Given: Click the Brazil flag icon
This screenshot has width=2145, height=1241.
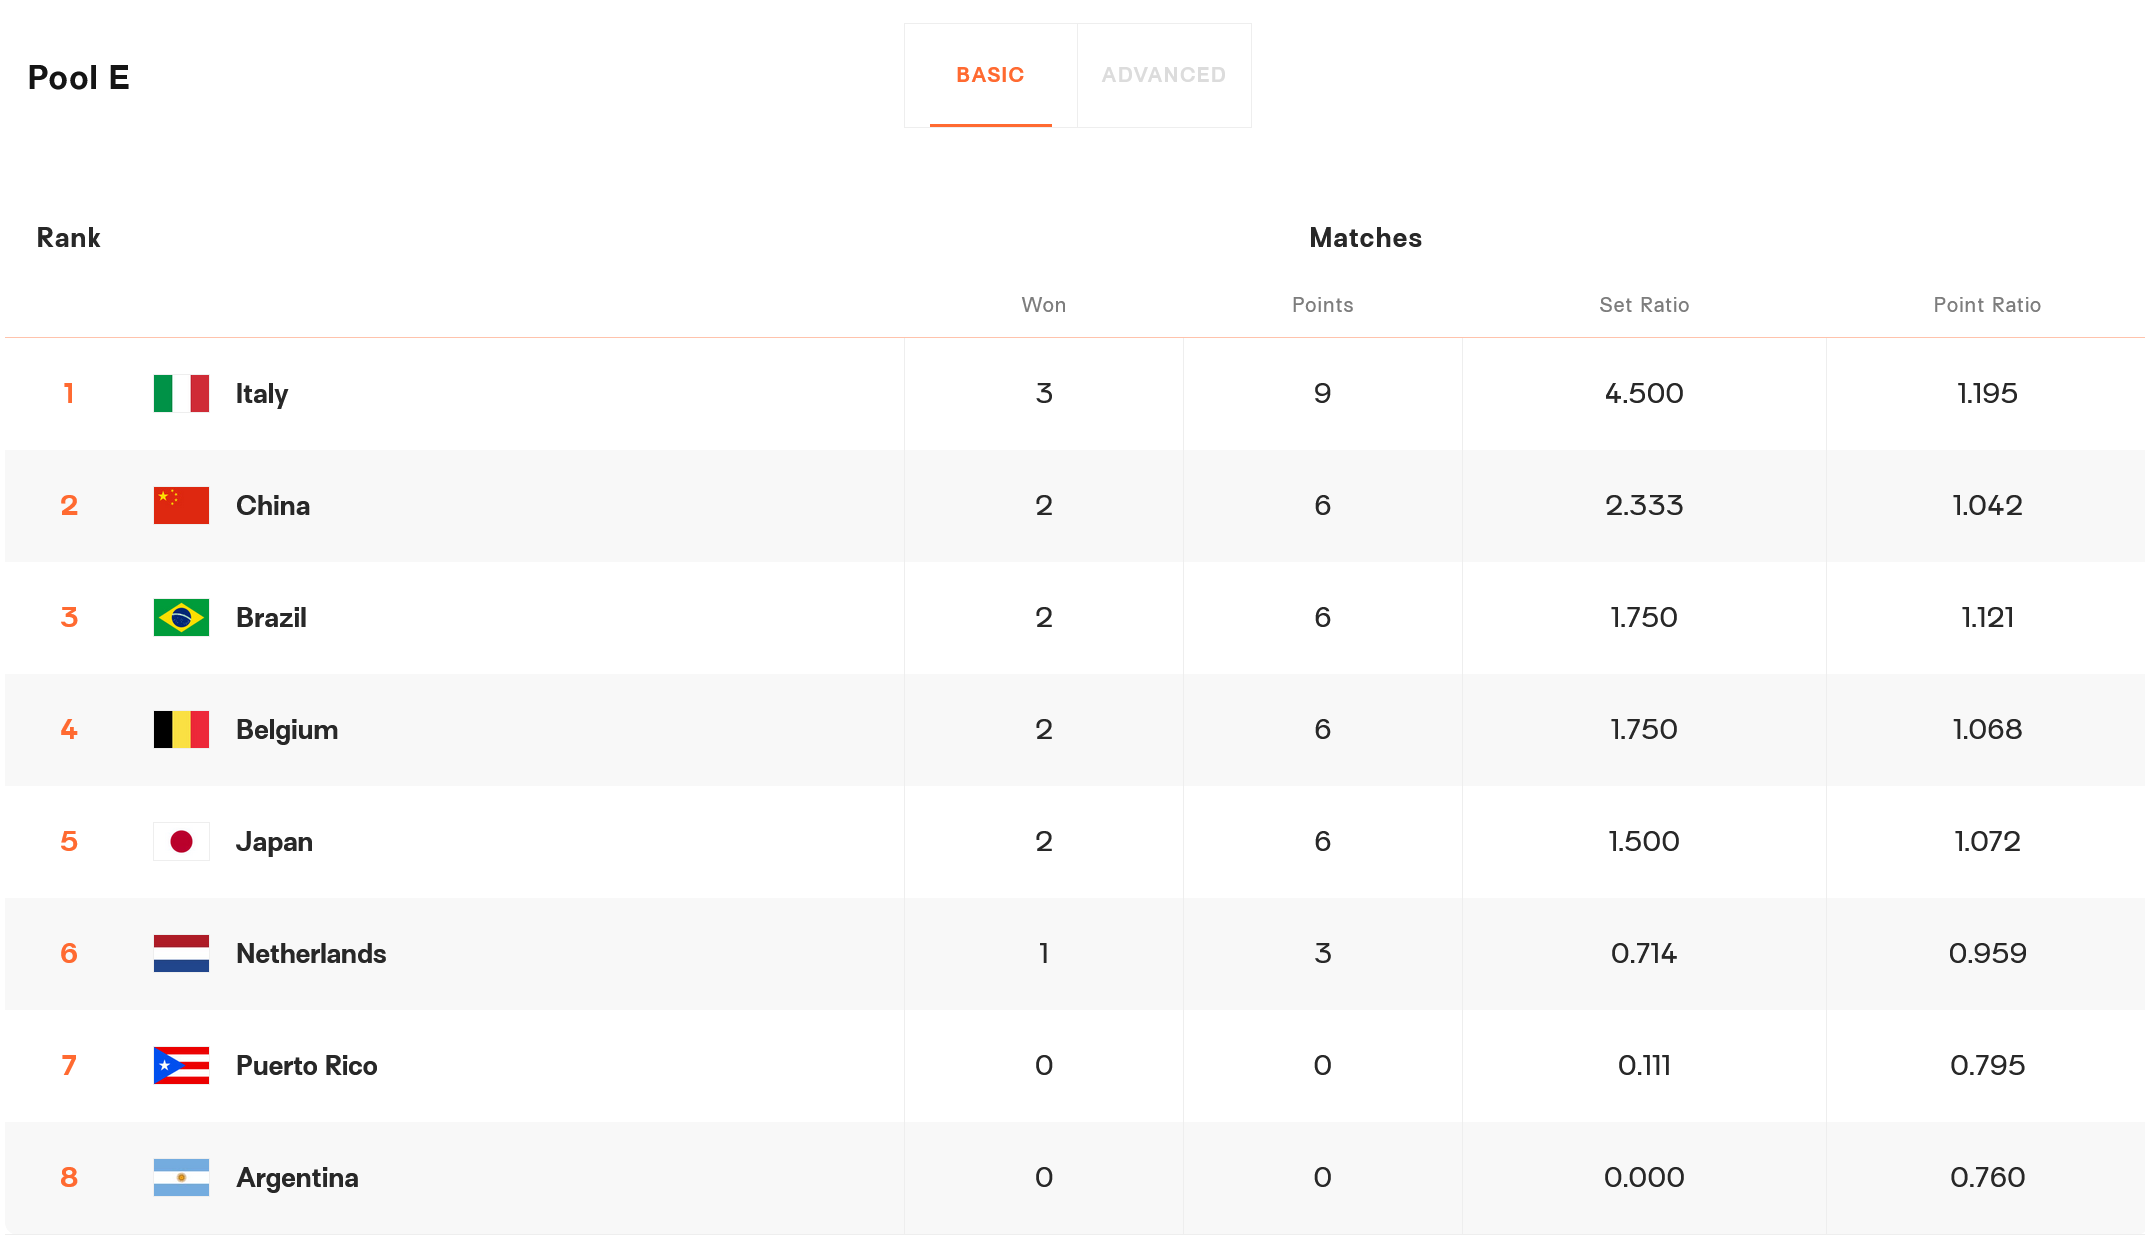Looking at the screenshot, I should point(181,618).
